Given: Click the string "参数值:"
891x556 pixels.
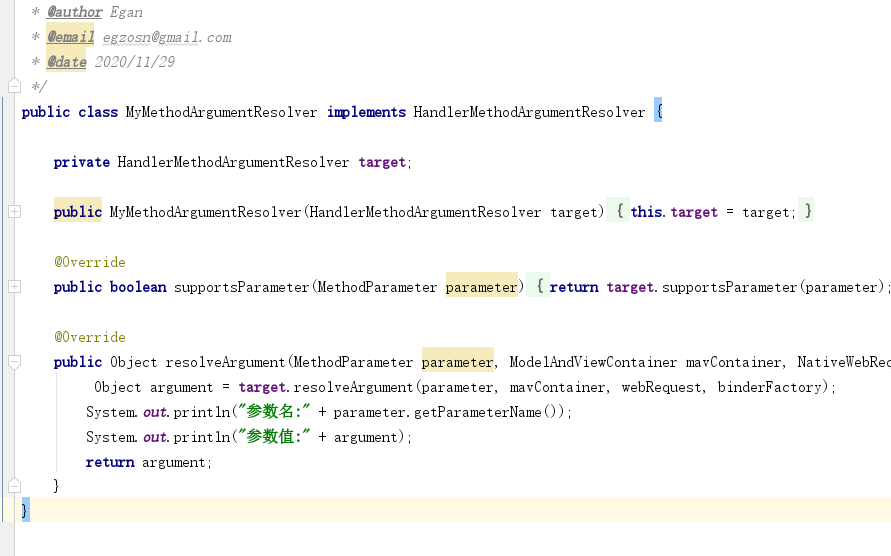Looking at the screenshot, I should (x=274, y=437).
